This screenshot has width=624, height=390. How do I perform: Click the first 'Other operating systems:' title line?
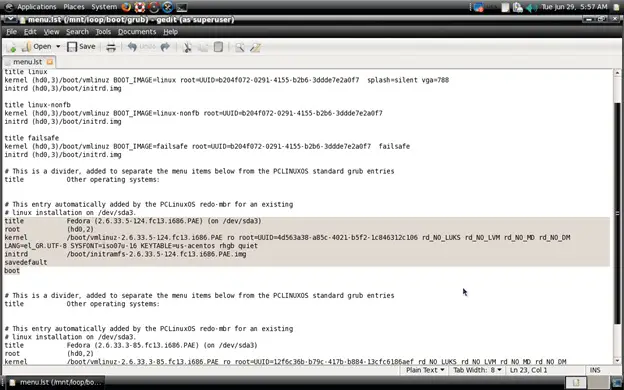(82, 179)
